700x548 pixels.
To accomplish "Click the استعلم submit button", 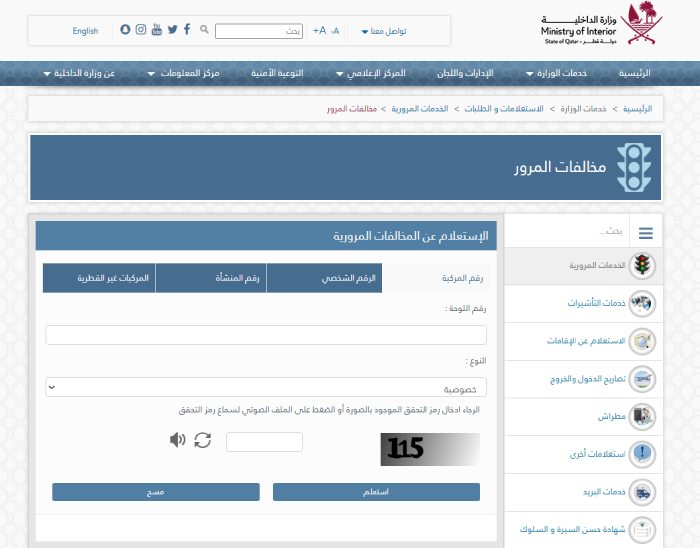I will [376, 492].
